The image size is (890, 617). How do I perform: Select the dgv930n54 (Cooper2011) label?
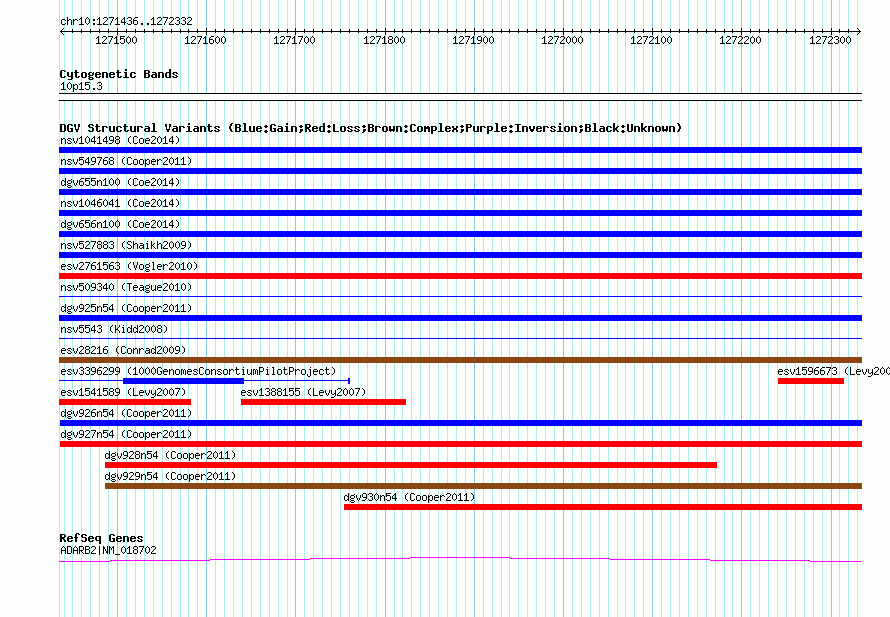click(x=409, y=497)
